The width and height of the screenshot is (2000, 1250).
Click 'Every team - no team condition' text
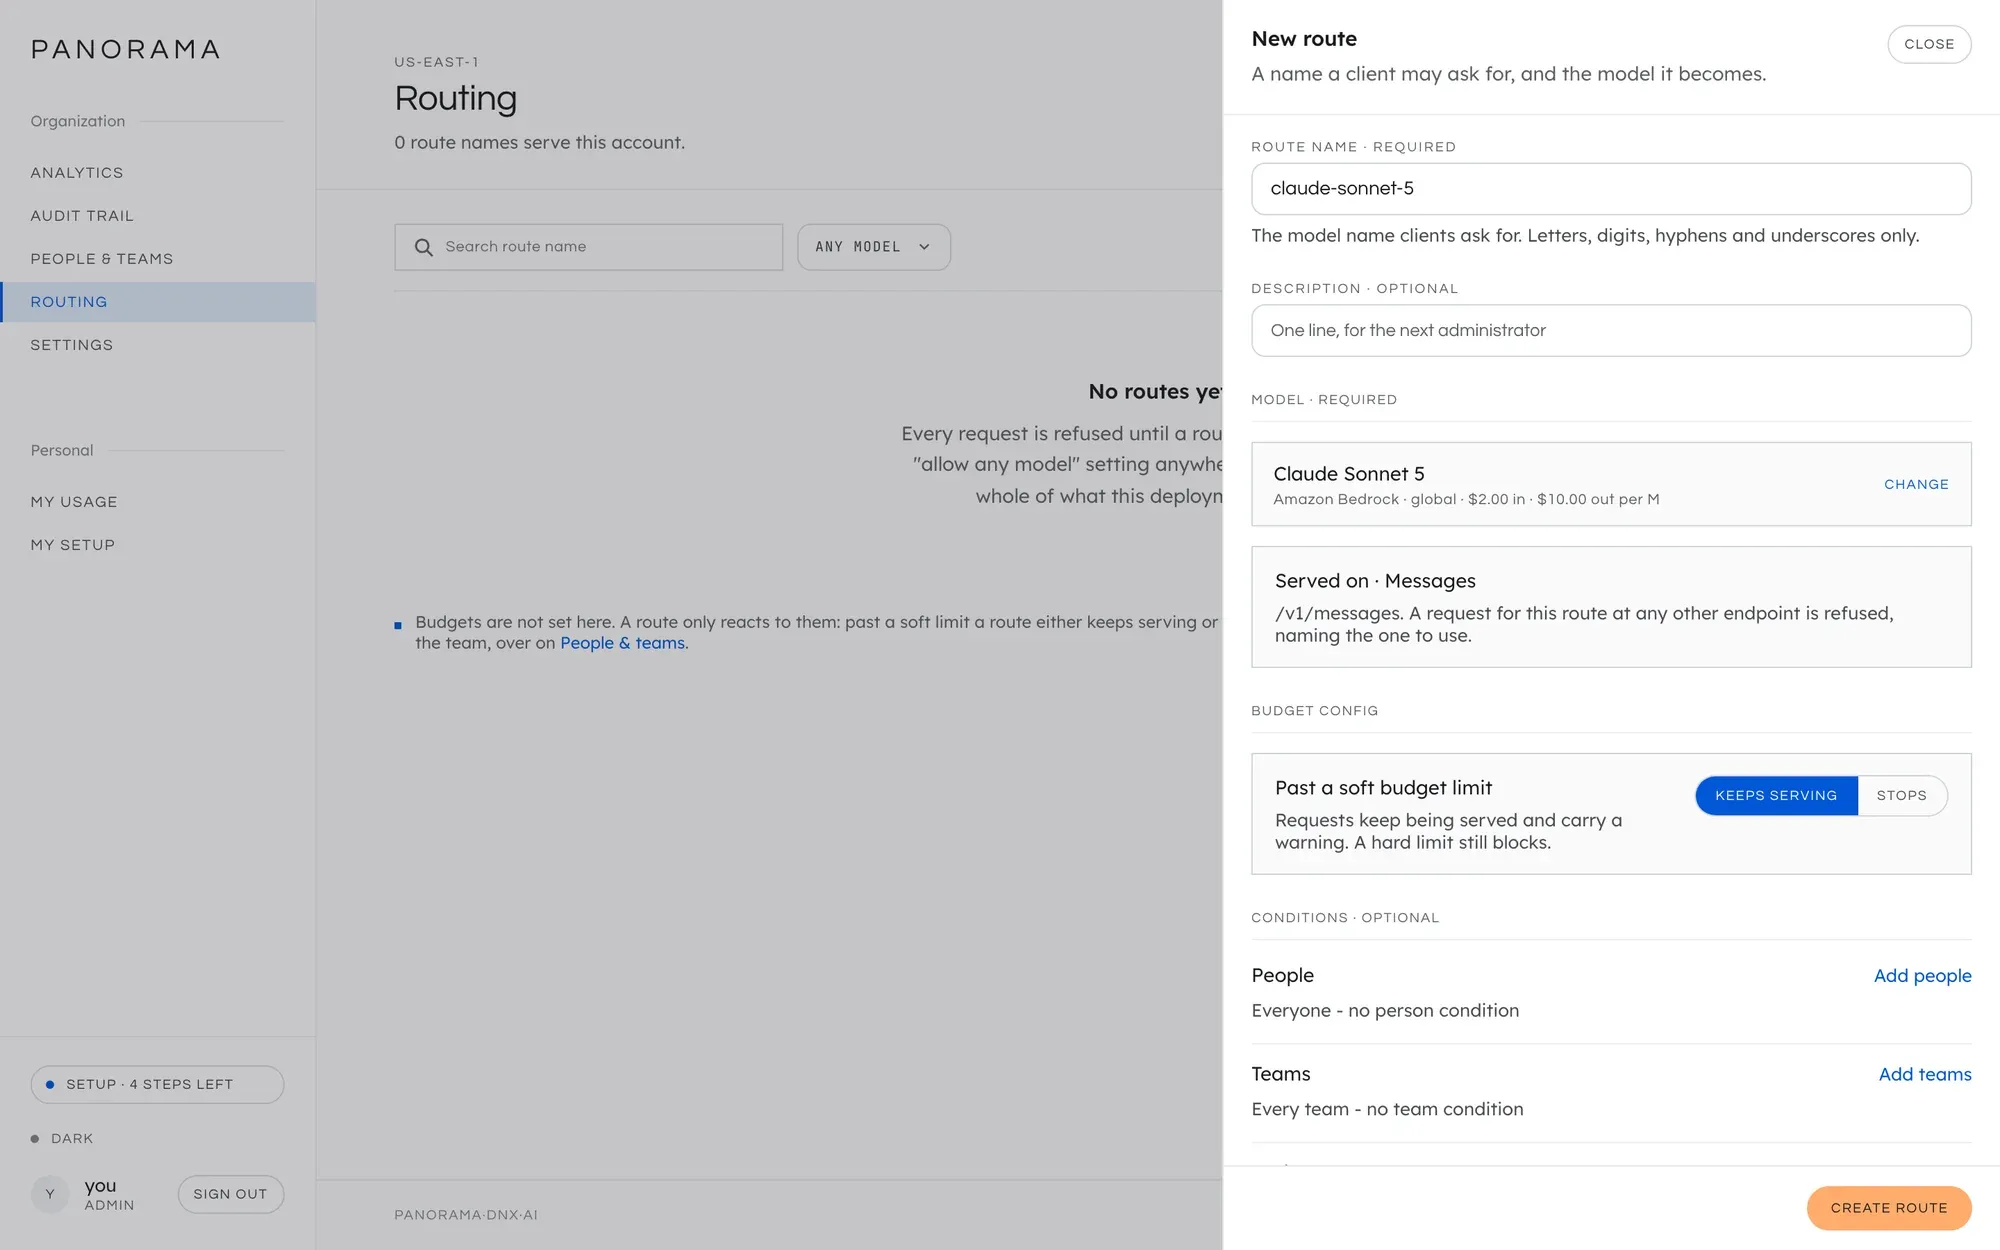pos(1387,1109)
